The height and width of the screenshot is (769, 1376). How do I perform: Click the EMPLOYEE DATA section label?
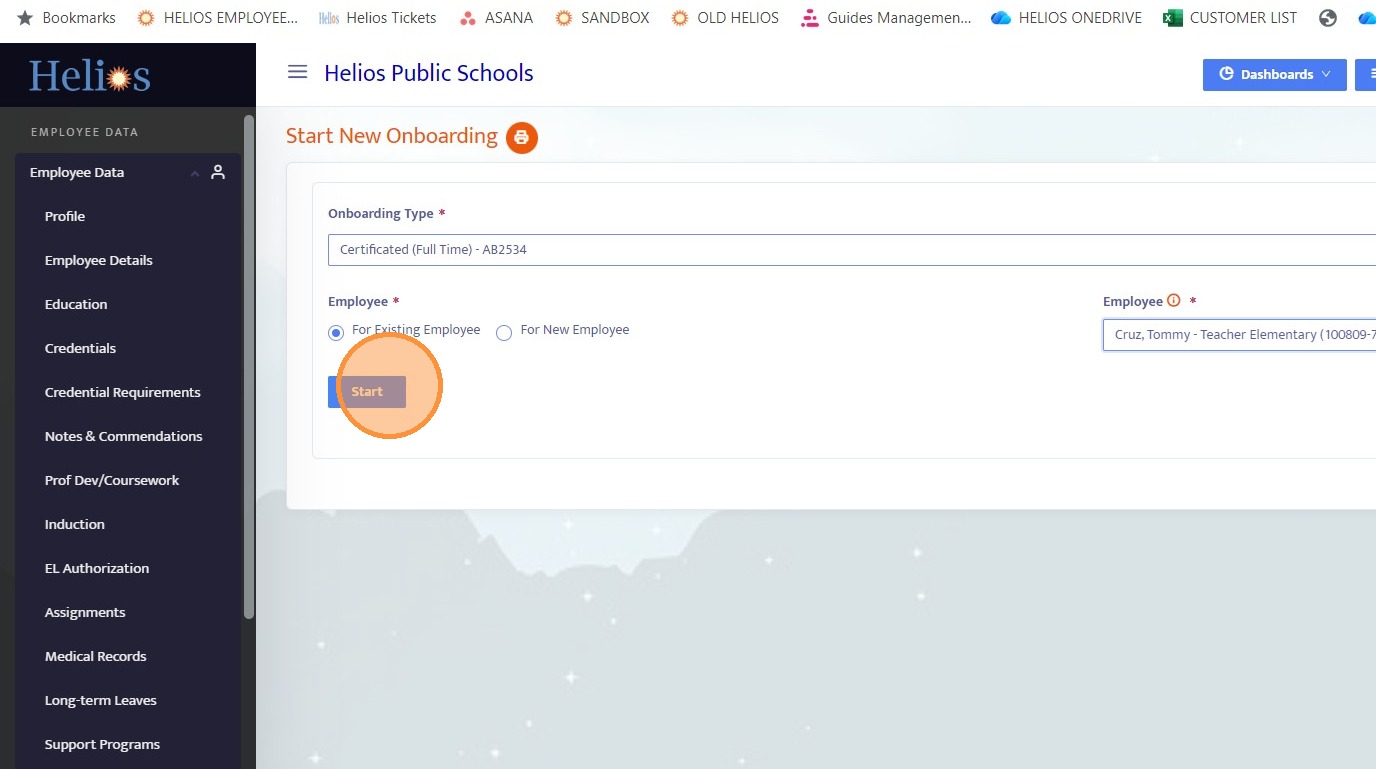pyautogui.click(x=85, y=132)
